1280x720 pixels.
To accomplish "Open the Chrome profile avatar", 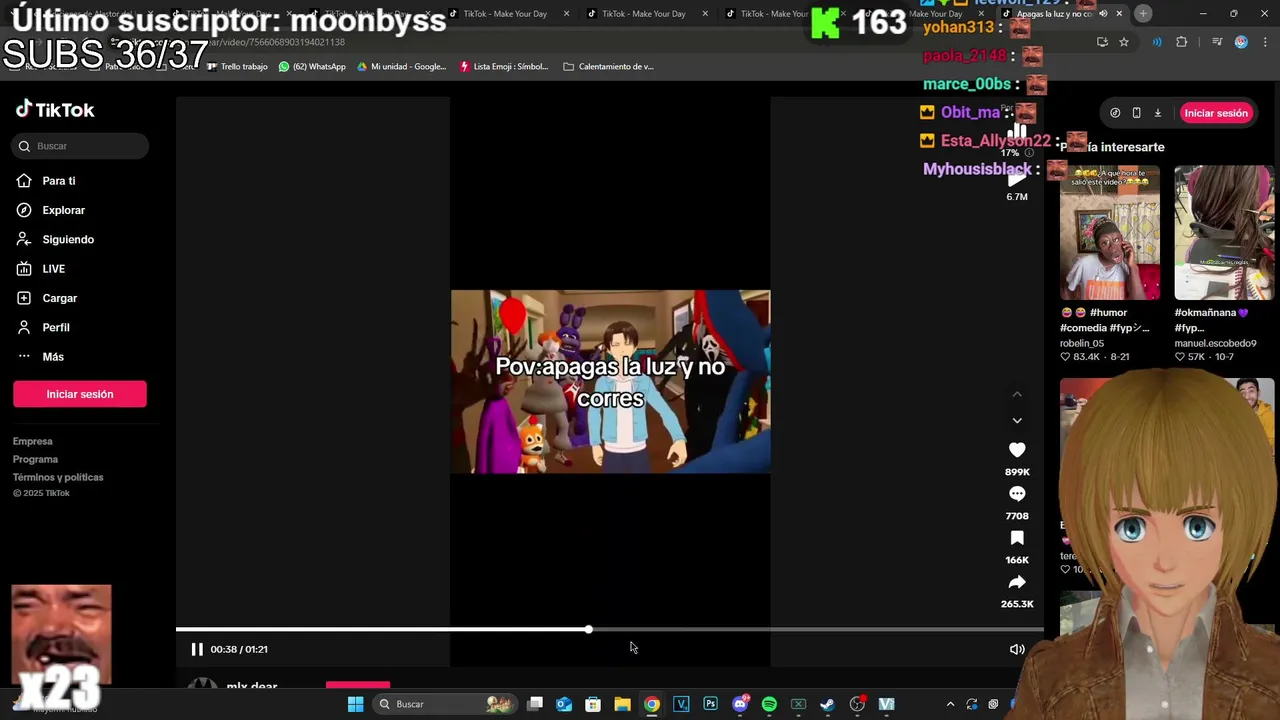I will (x=1241, y=42).
